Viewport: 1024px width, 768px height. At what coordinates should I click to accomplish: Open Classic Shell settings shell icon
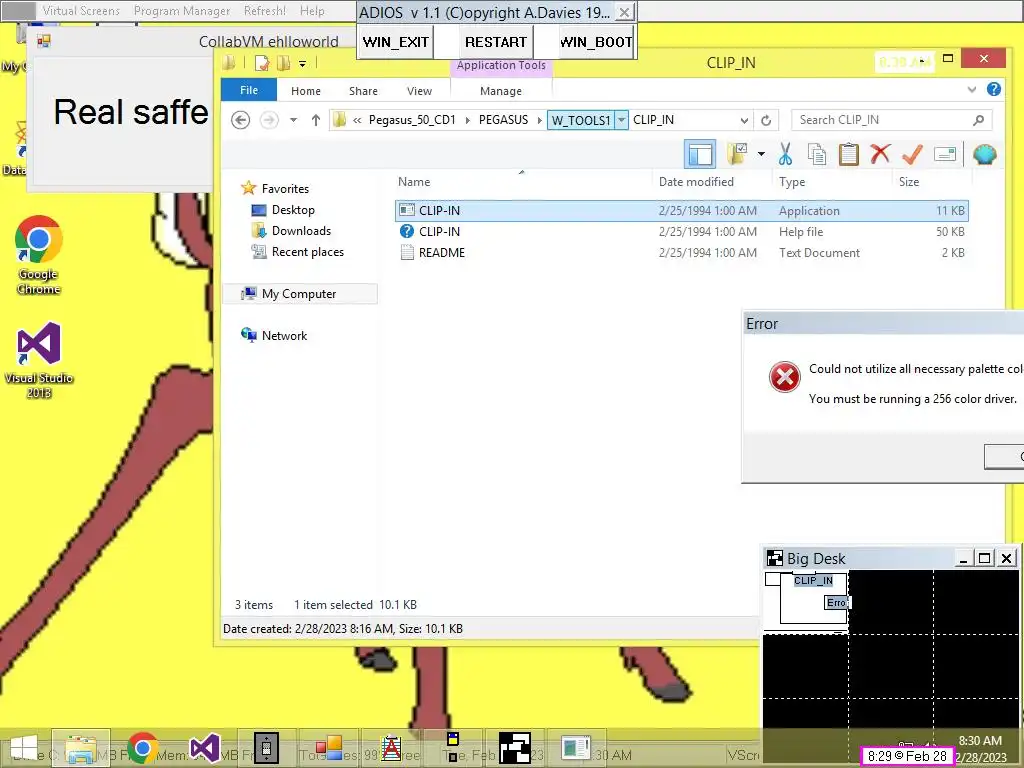[984, 155]
